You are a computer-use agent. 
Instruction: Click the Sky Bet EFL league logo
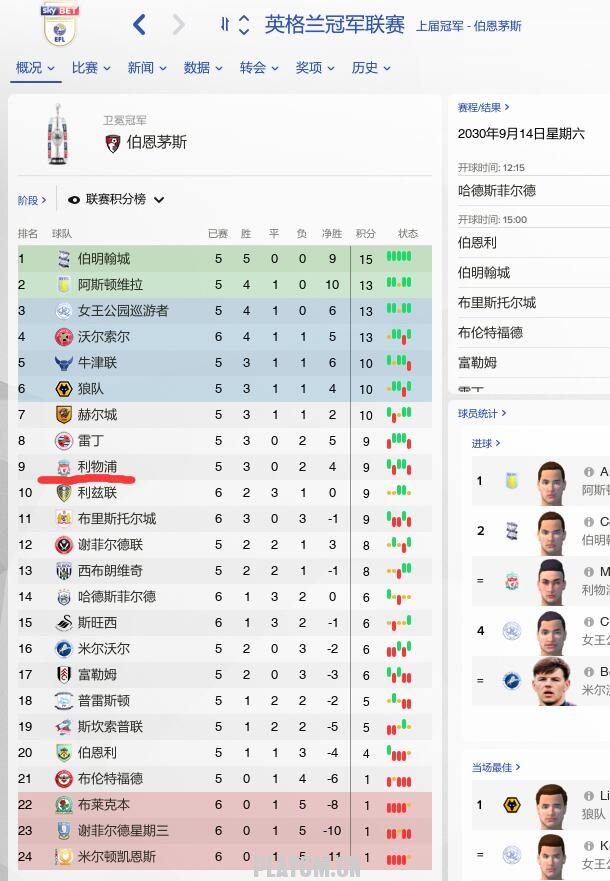pyautogui.click(x=60, y=26)
